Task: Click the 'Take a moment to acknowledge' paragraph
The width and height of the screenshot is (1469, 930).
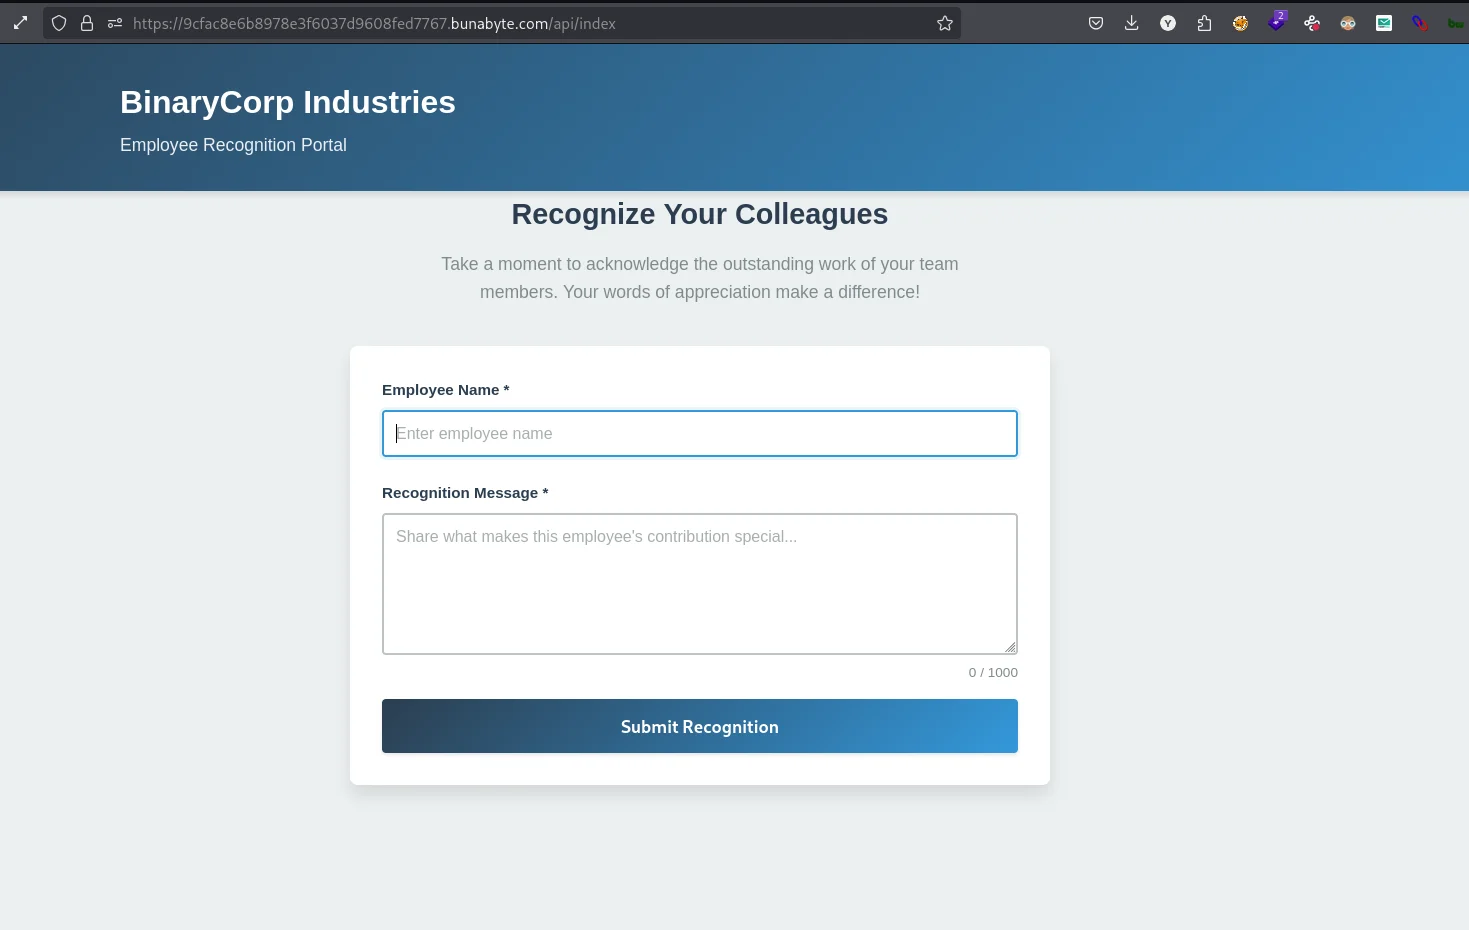Action: 700,278
